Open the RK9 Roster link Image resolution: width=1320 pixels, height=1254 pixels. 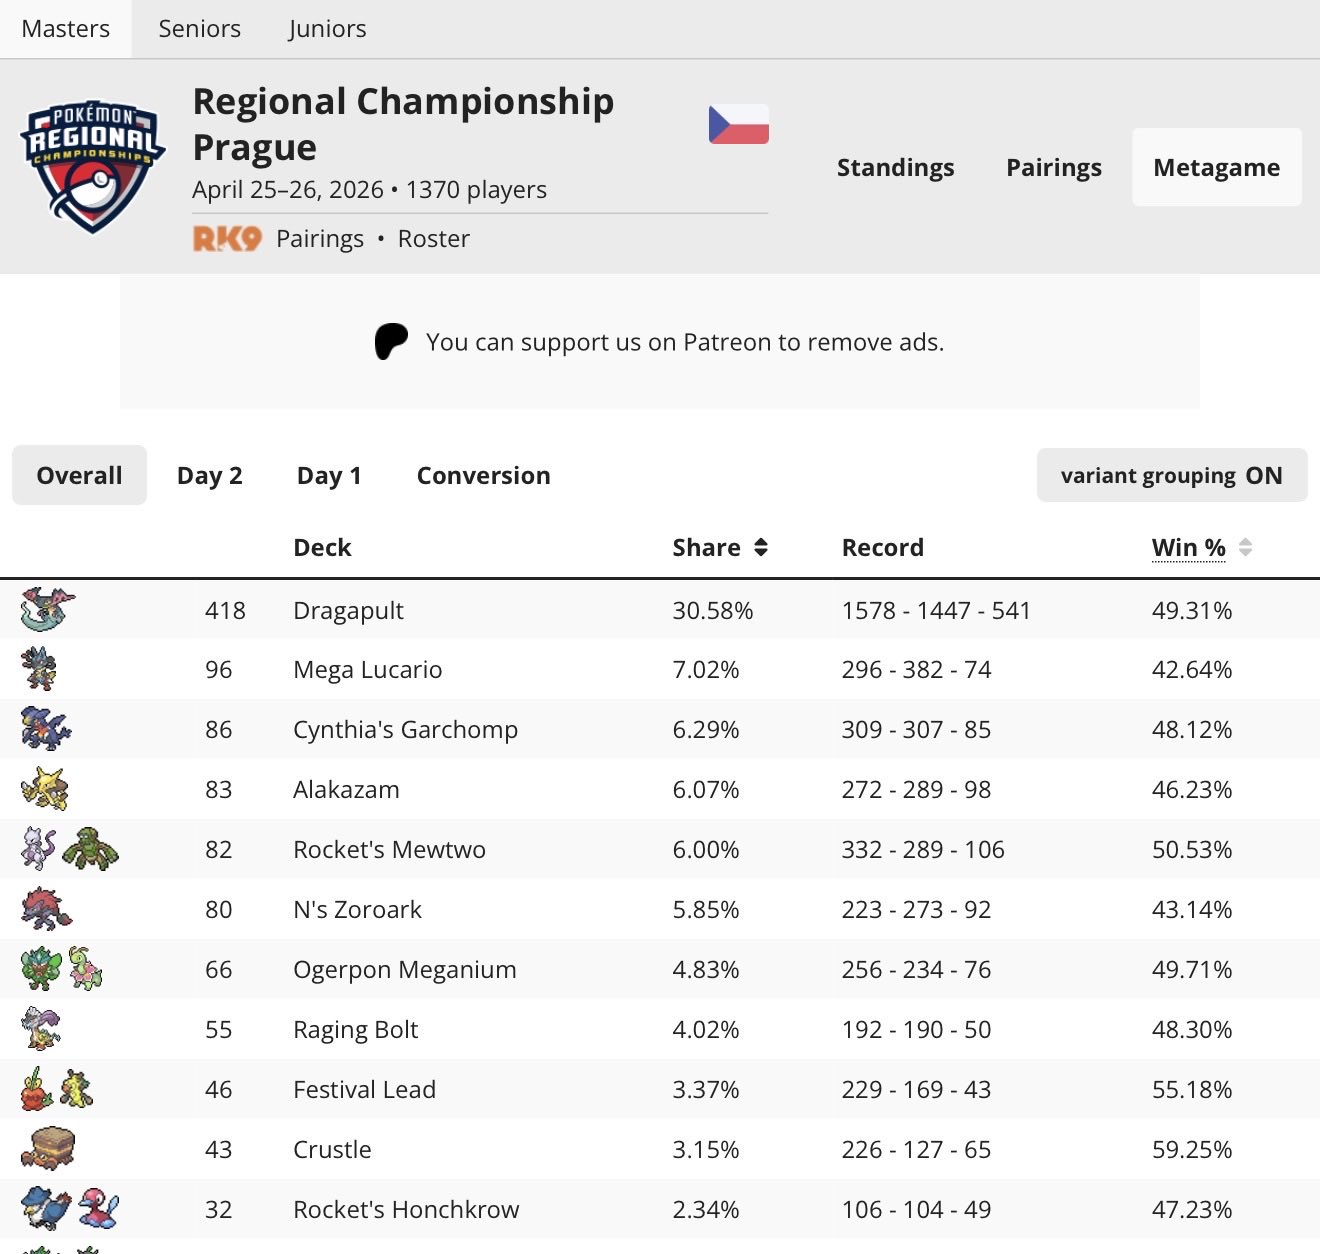pyautogui.click(x=434, y=239)
